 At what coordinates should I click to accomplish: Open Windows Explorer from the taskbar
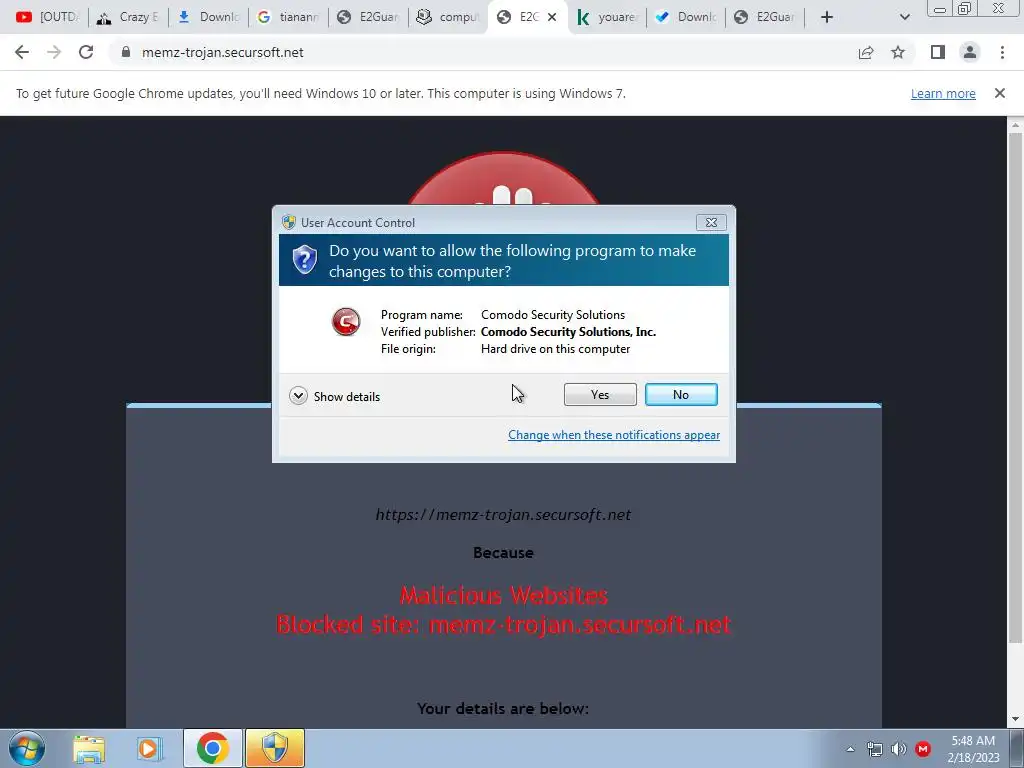pyautogui.click(x=89, y=748)
